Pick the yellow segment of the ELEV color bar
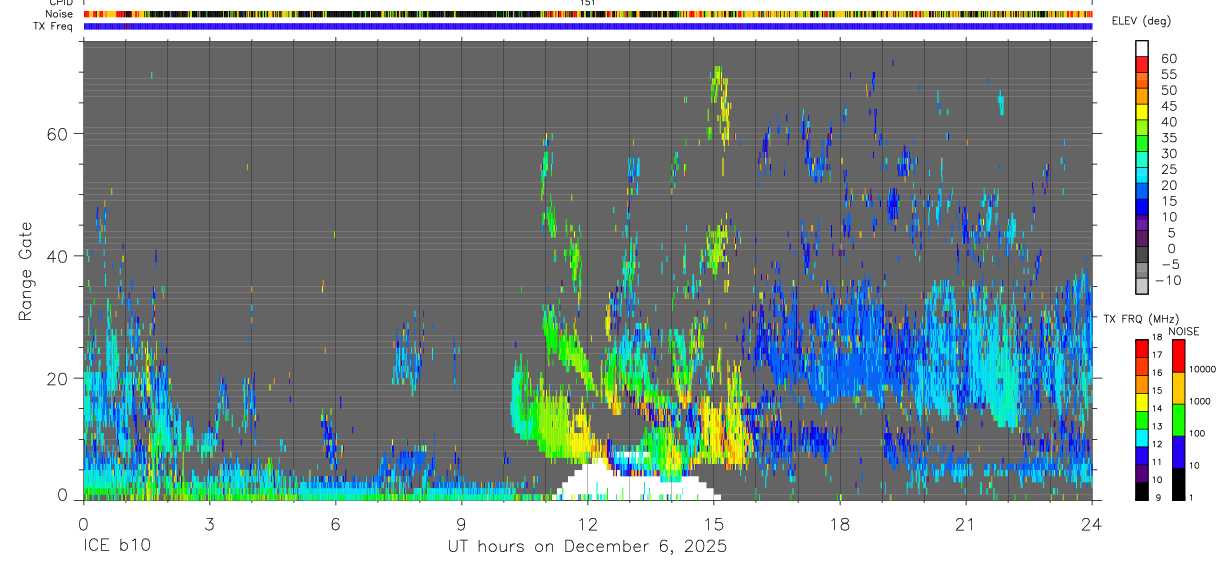The width and height of the screenshot is (1228, 567). 1142,110
